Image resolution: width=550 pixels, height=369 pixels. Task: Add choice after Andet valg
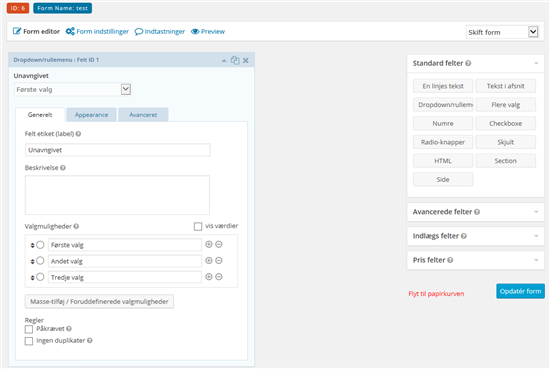209,260
